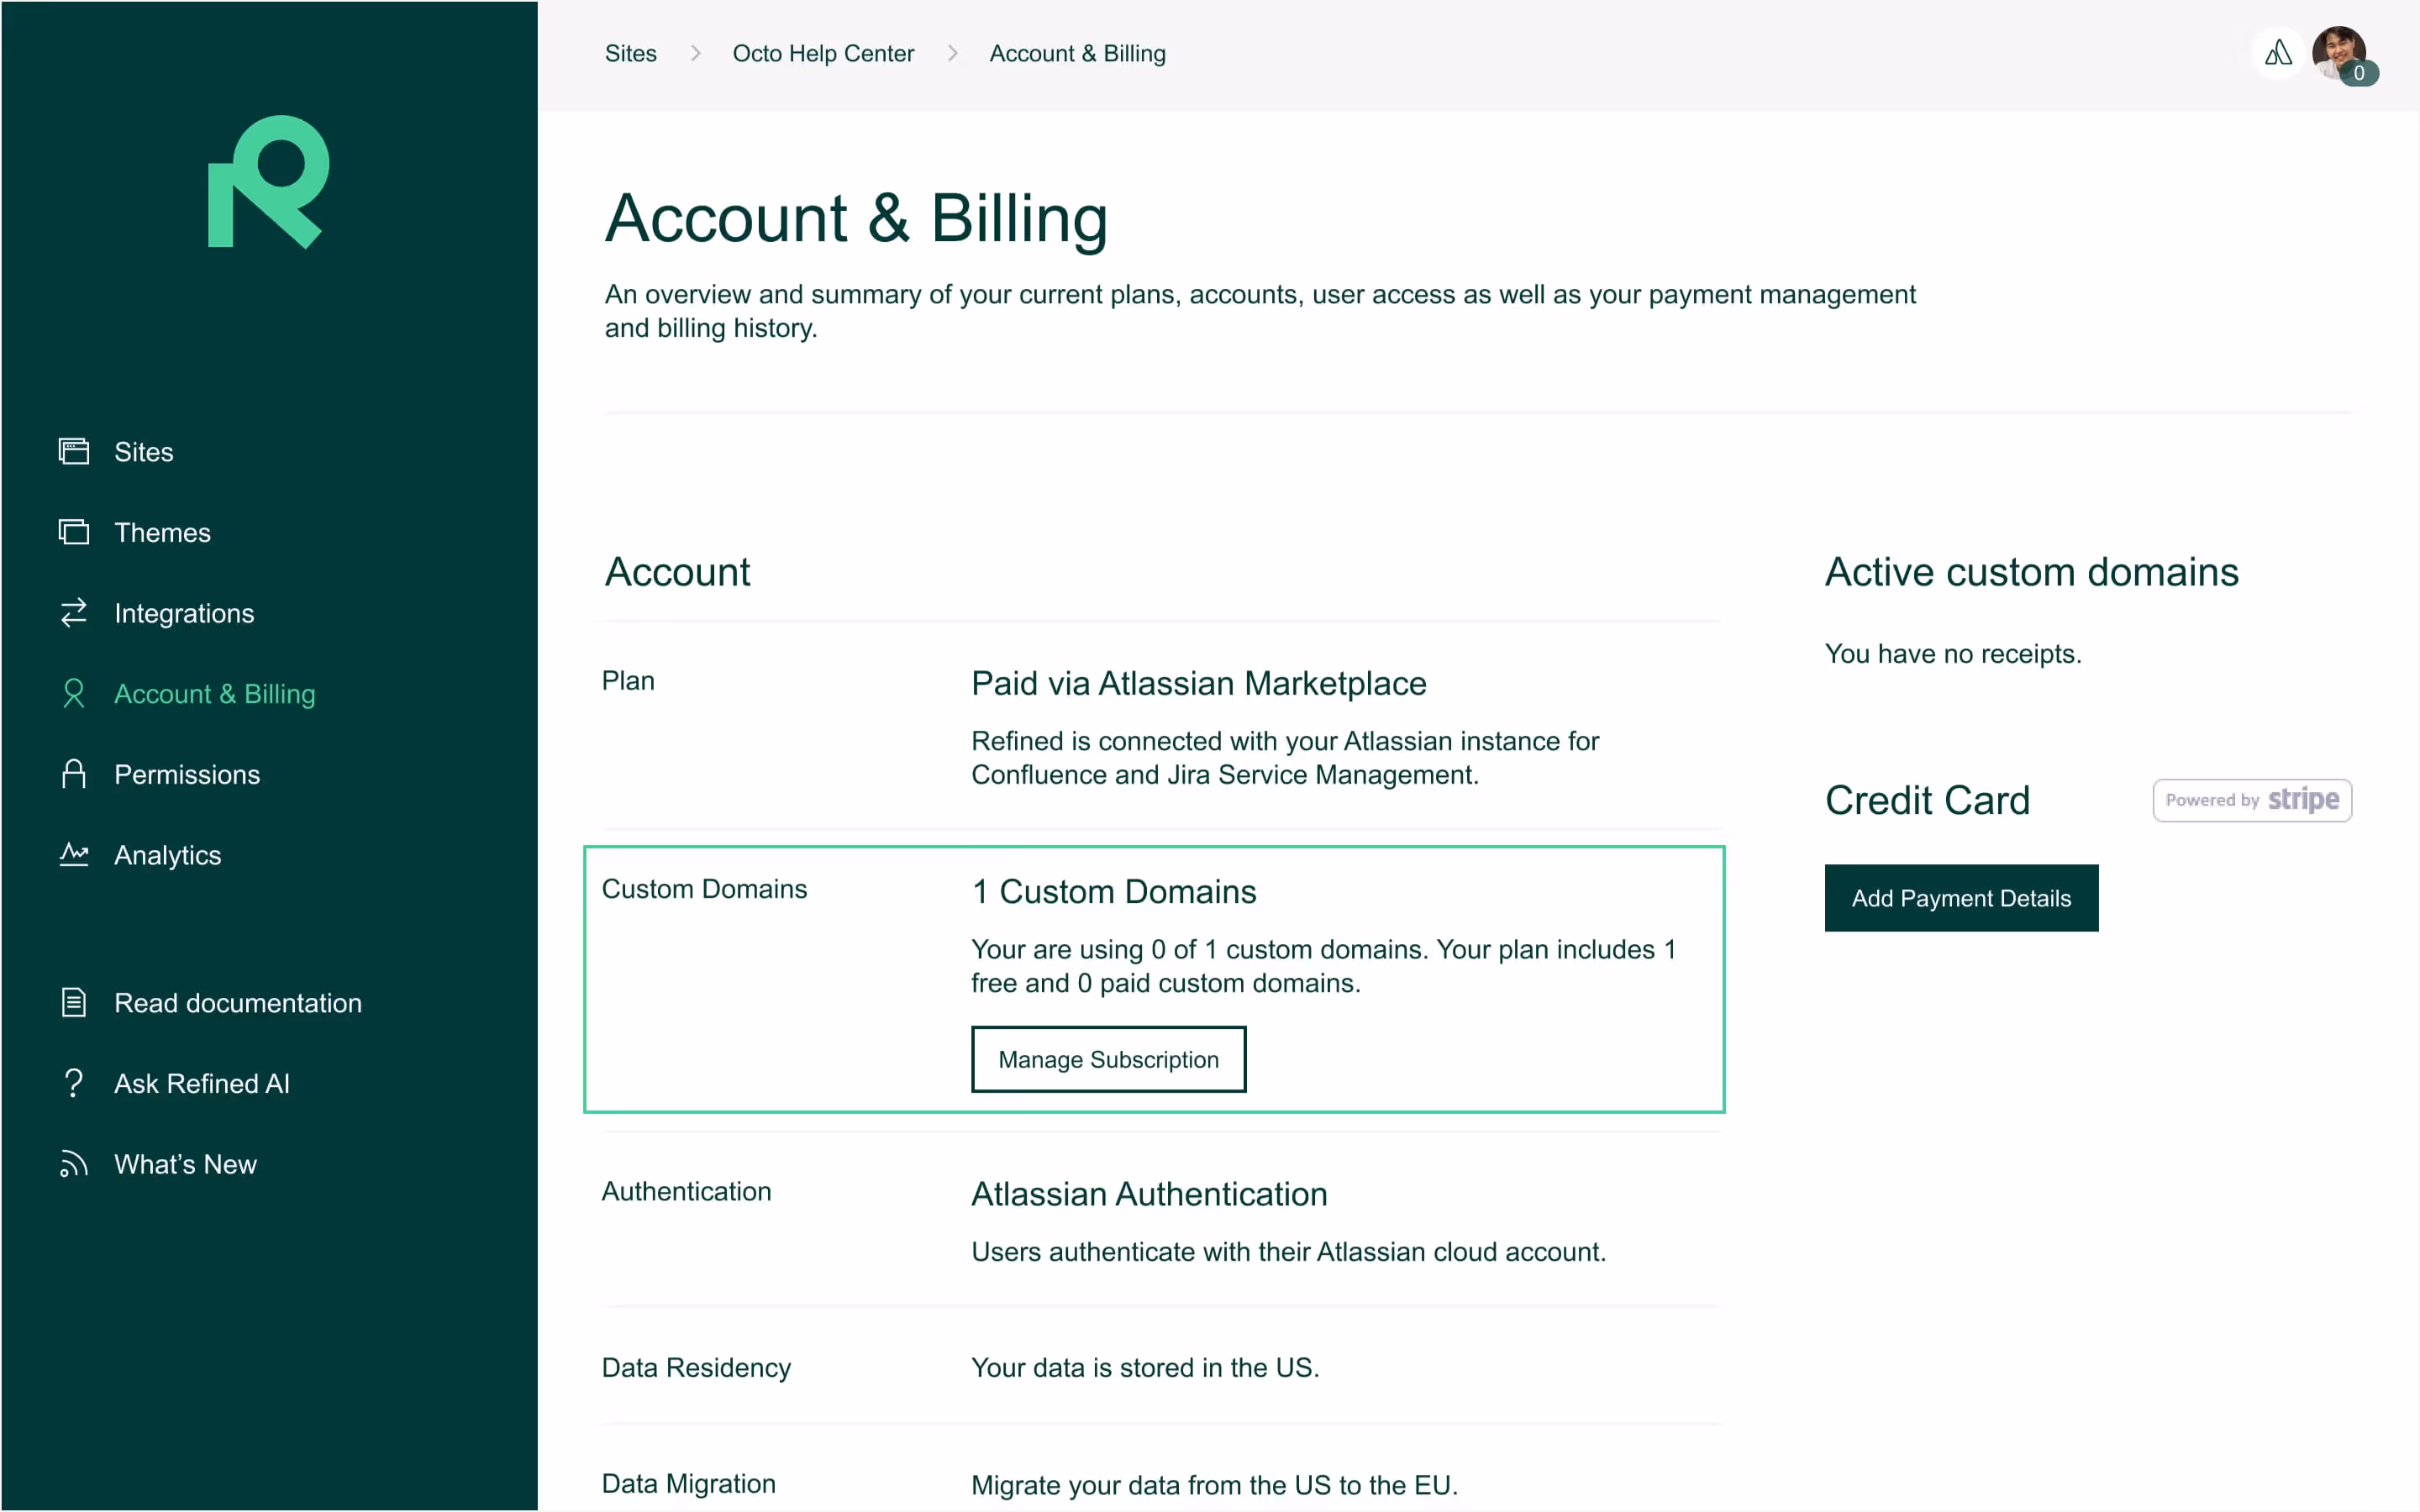Click the 'Plan' row label
Image resolution: width=2420 pixels, height=1512 pixels.
[628, 680]
